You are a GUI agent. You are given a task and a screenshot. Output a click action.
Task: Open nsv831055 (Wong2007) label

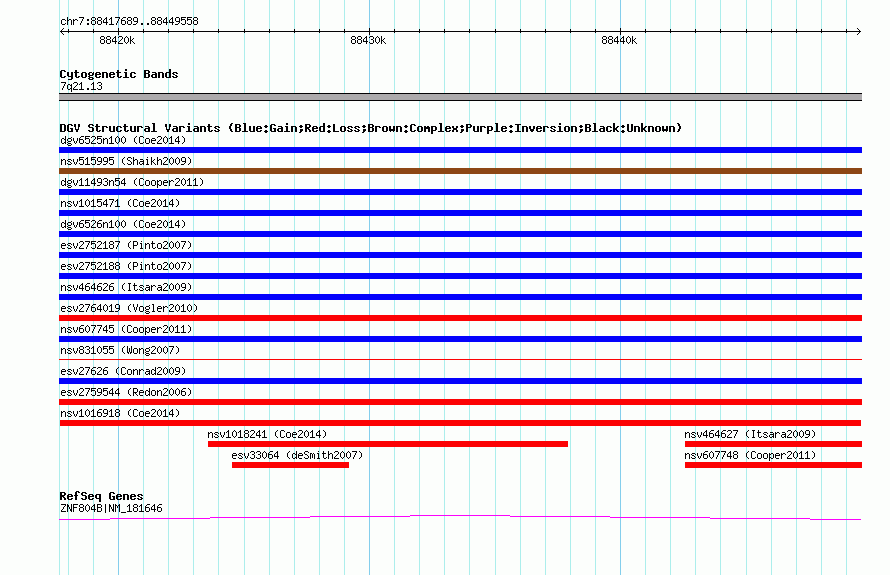[120, 350]
